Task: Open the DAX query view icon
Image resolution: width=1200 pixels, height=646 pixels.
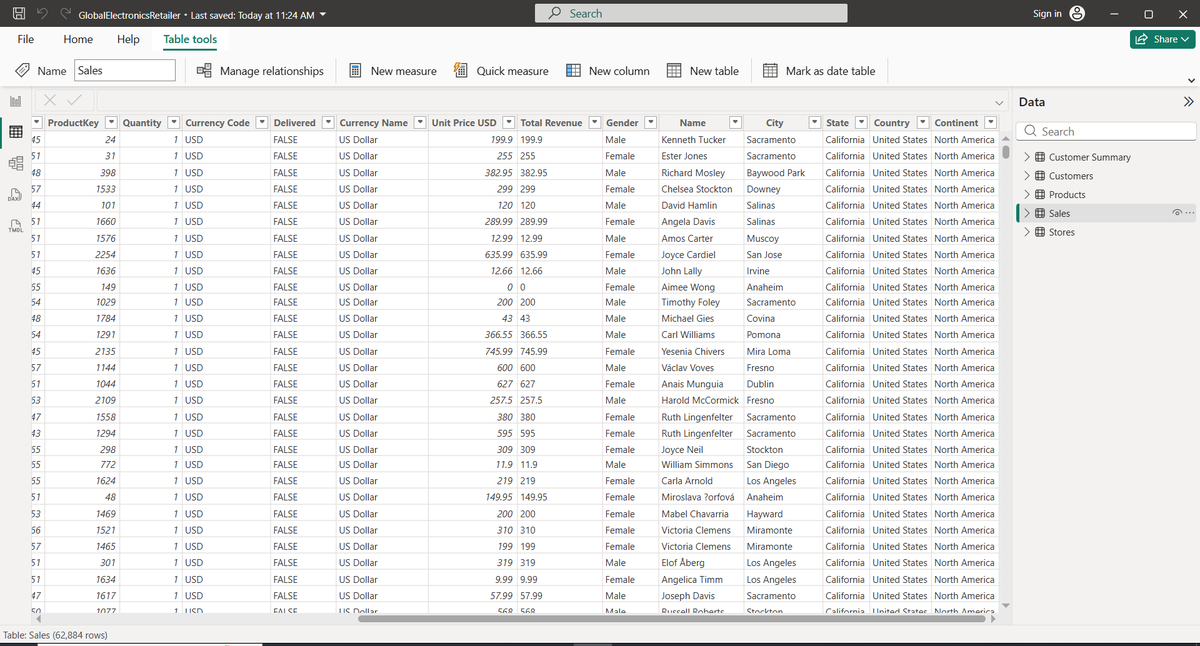Action: 16,194
